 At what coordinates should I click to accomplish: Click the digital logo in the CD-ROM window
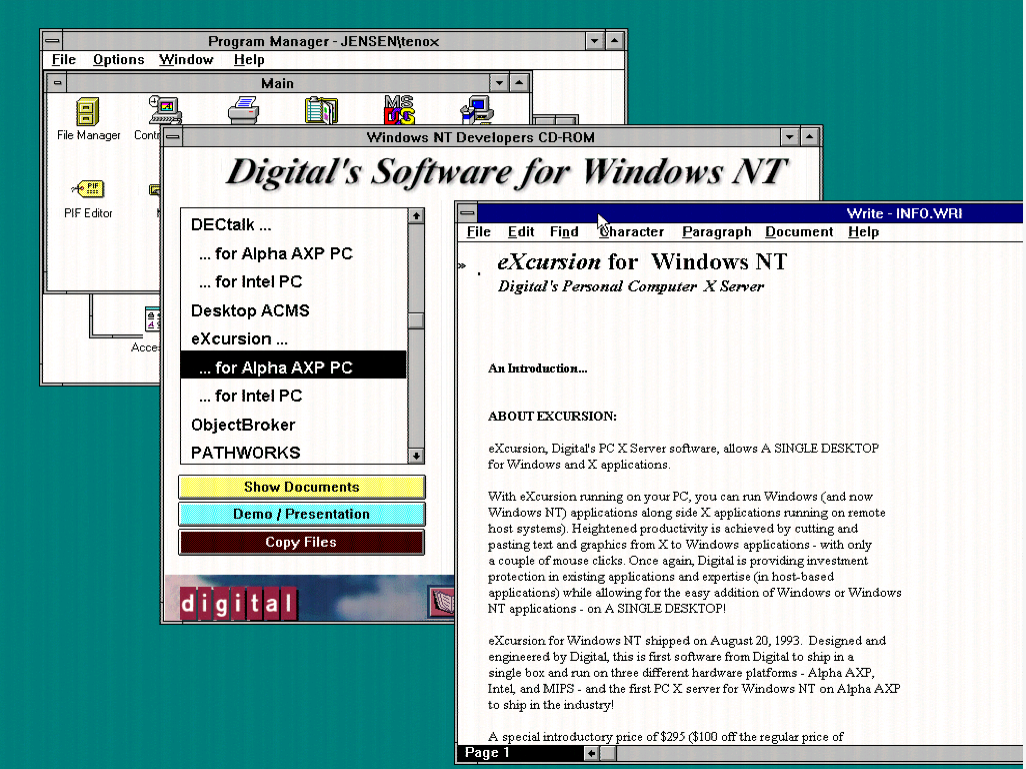[237, 603]
